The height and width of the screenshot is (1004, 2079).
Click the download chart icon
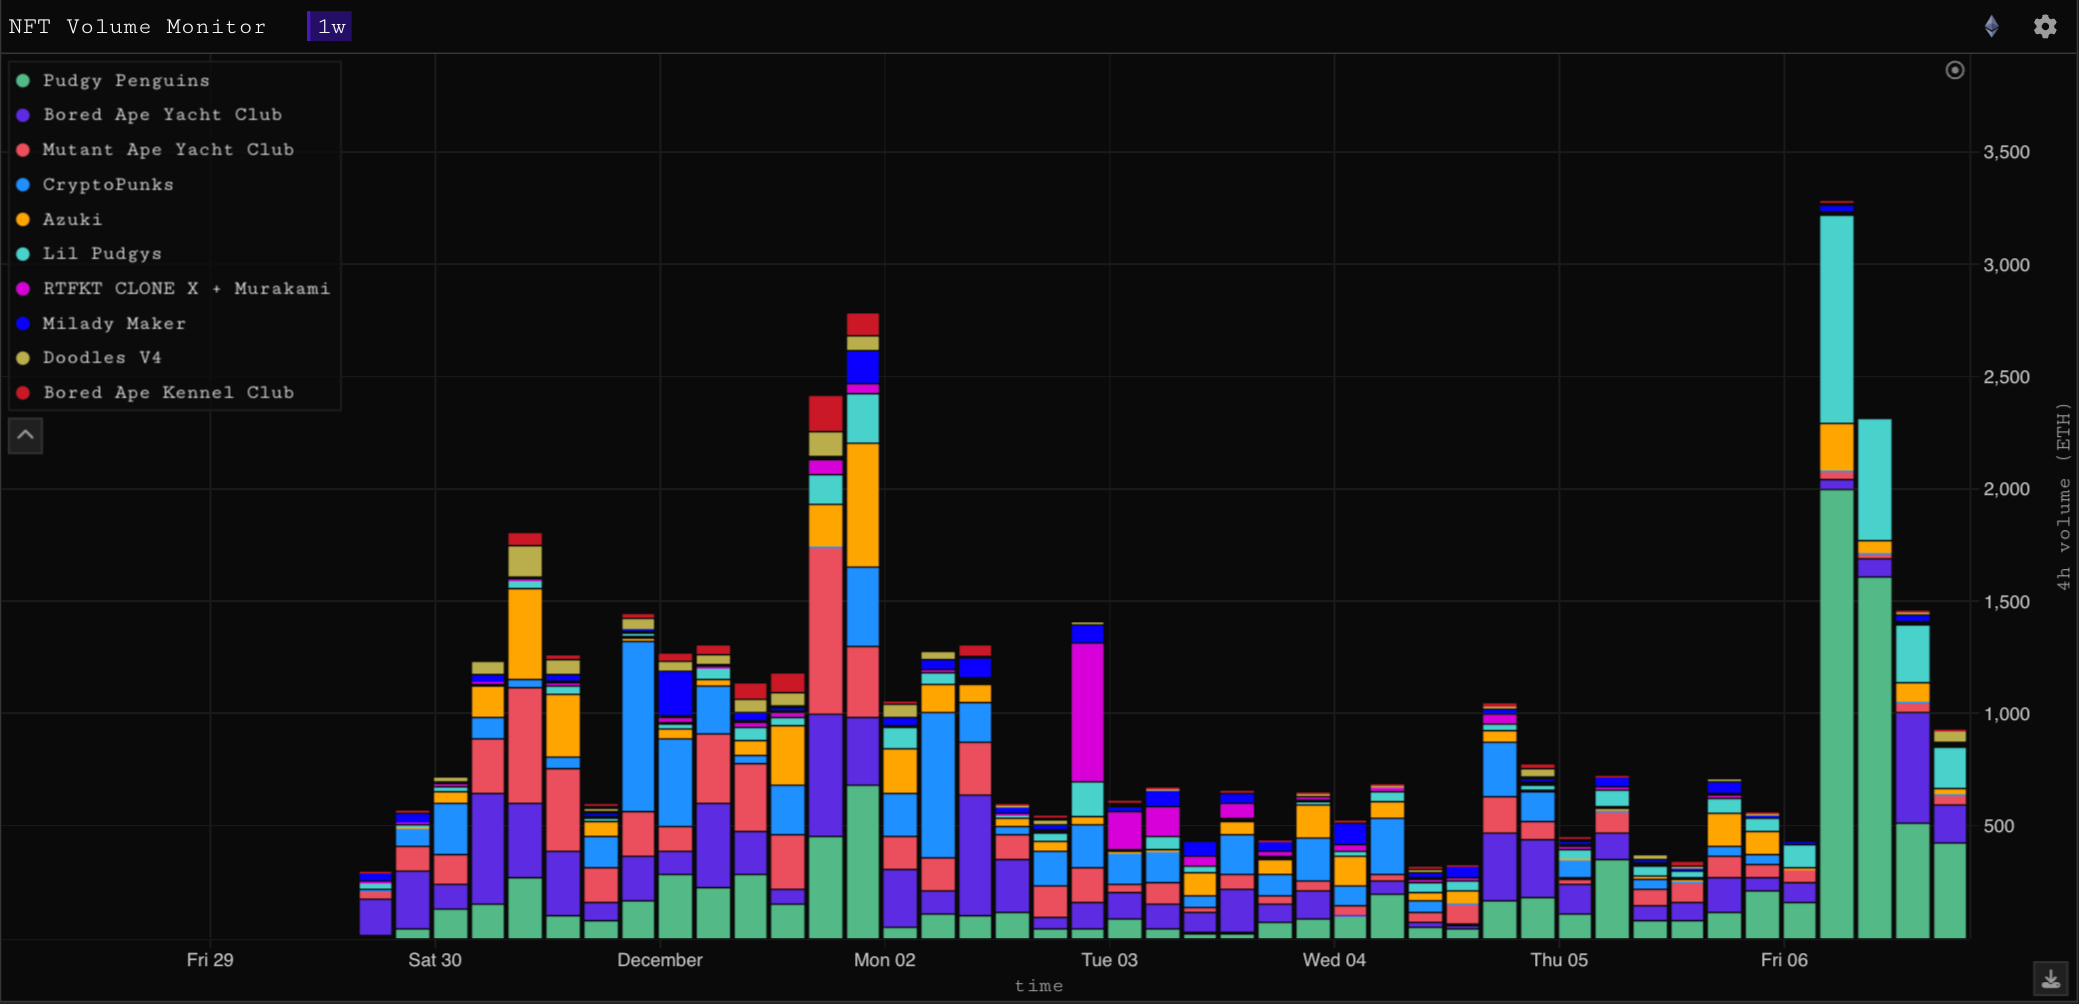[x=2050, y=978]
